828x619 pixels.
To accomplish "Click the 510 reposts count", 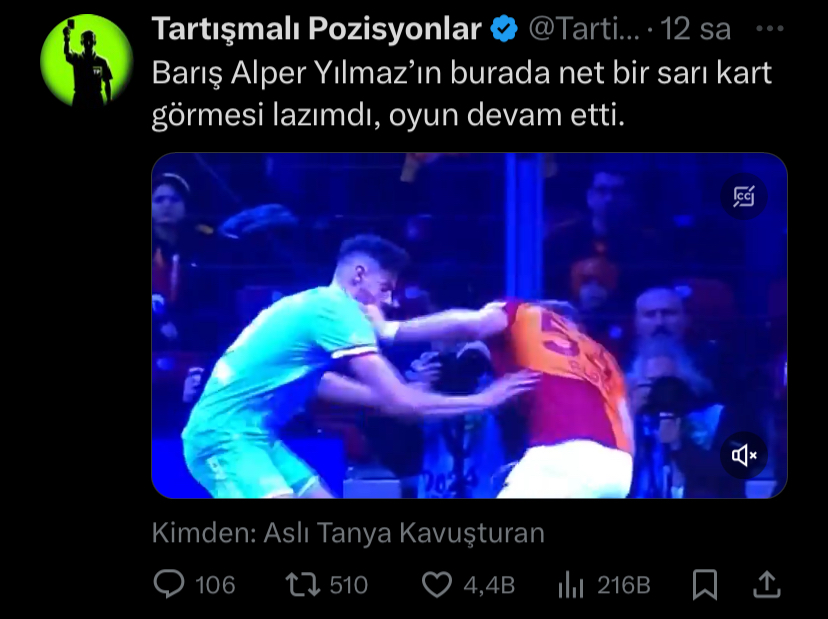I will [x=349, y=585].
